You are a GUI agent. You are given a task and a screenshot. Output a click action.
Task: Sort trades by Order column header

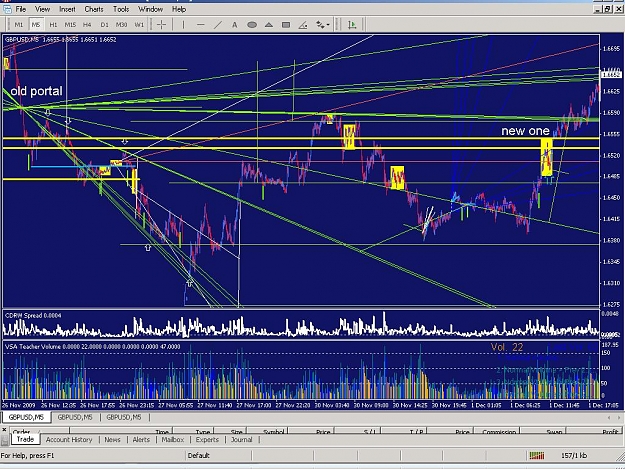[x=39, y=431]
